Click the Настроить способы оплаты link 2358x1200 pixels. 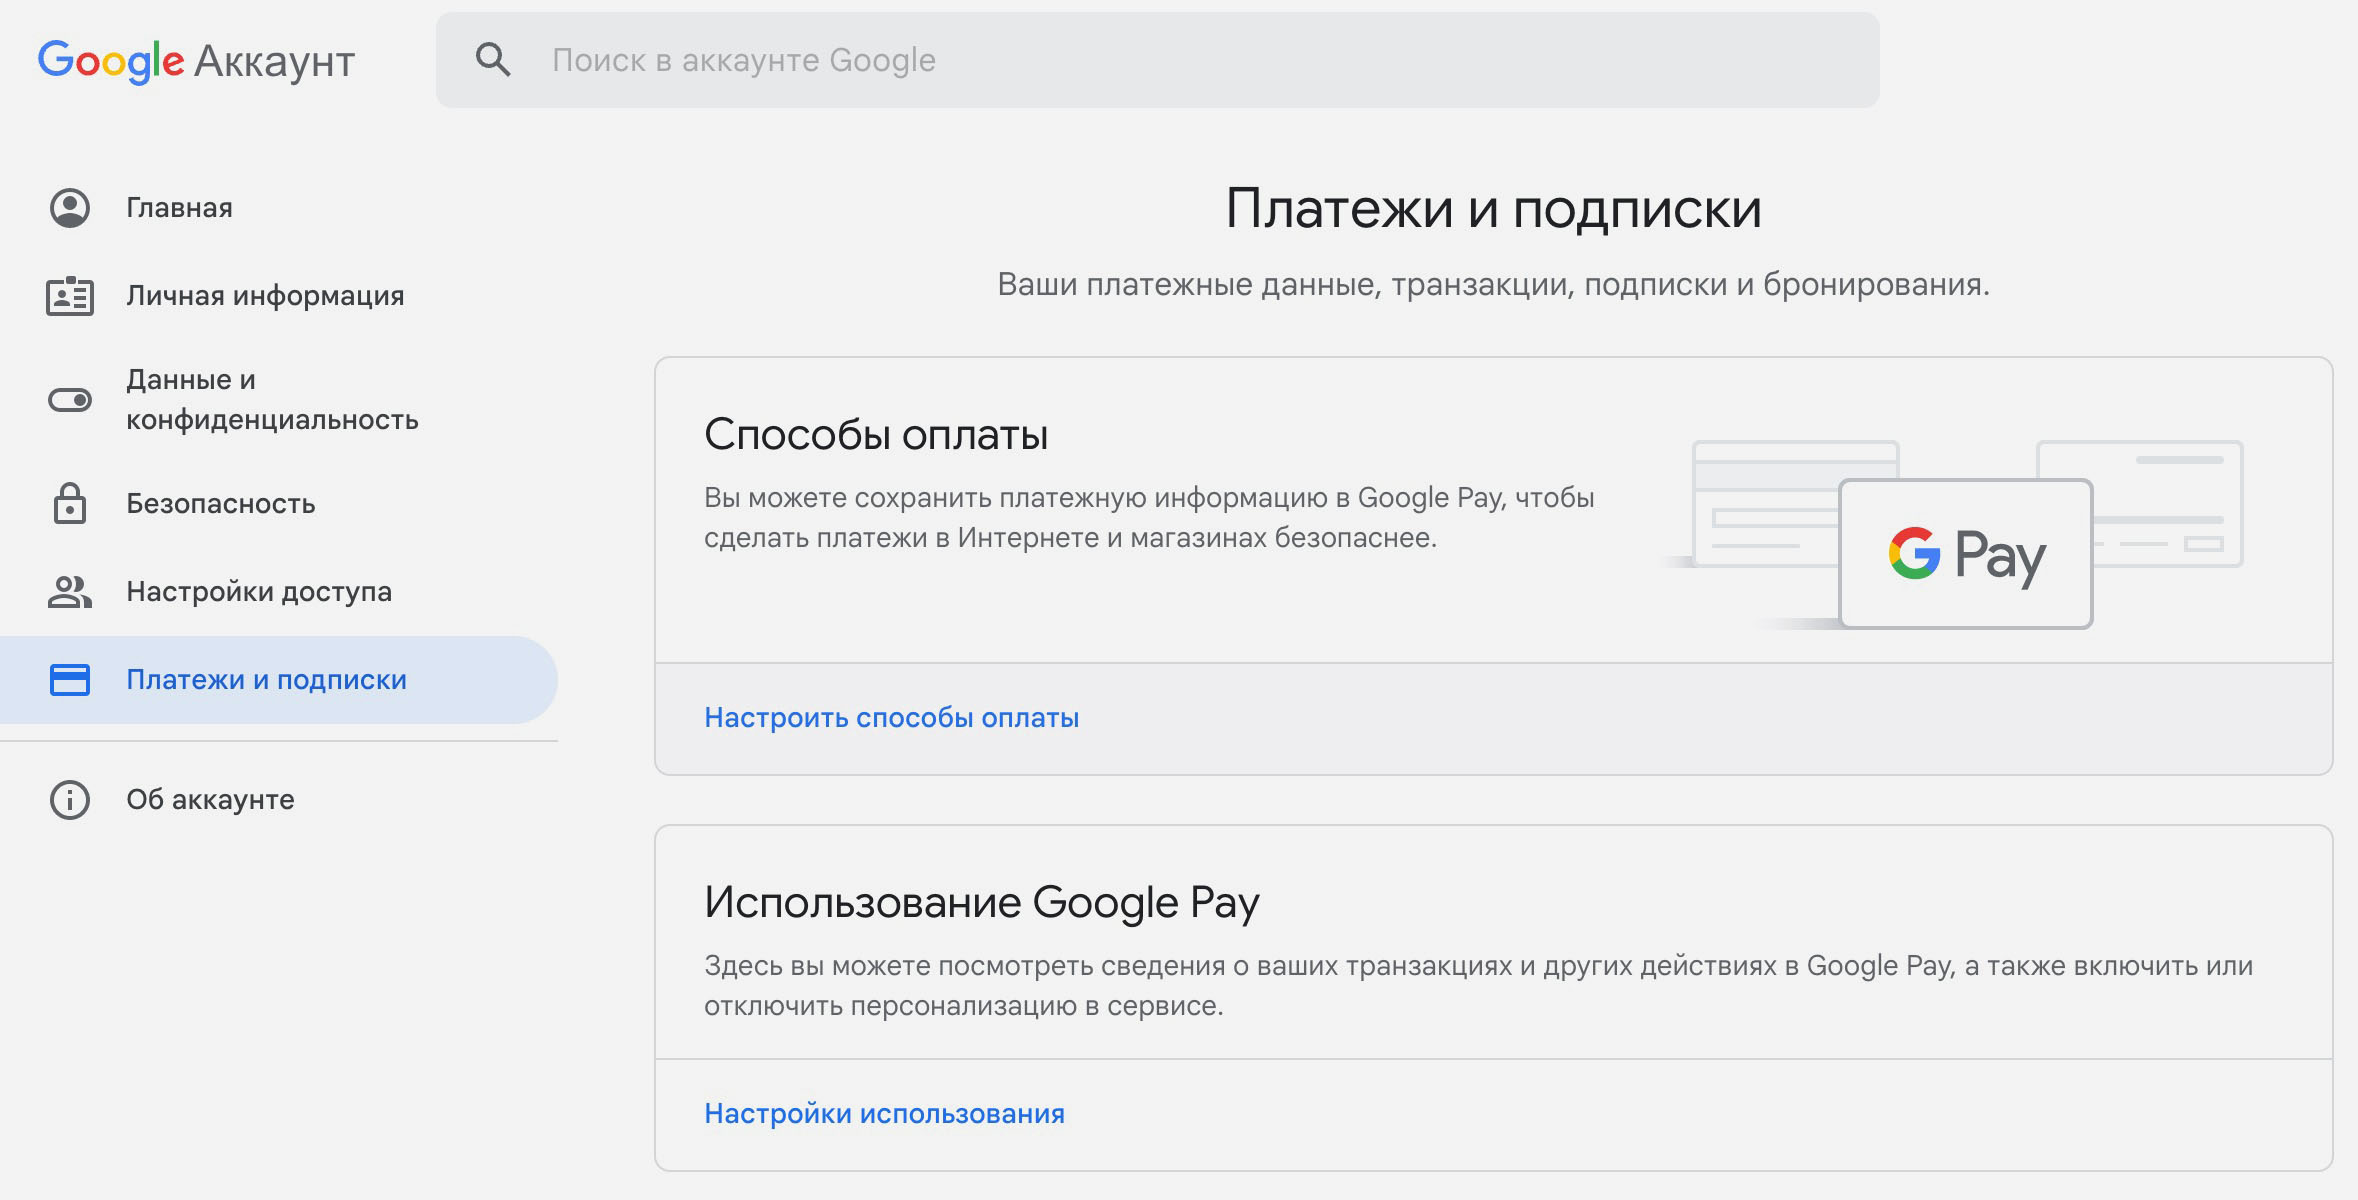click(891, 718)
